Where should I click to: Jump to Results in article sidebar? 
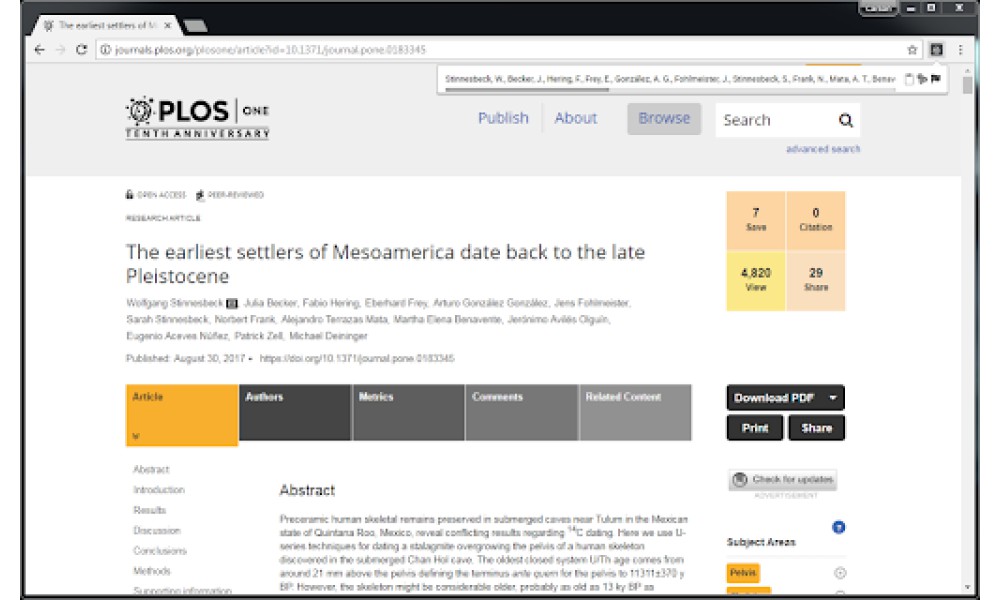149,510
